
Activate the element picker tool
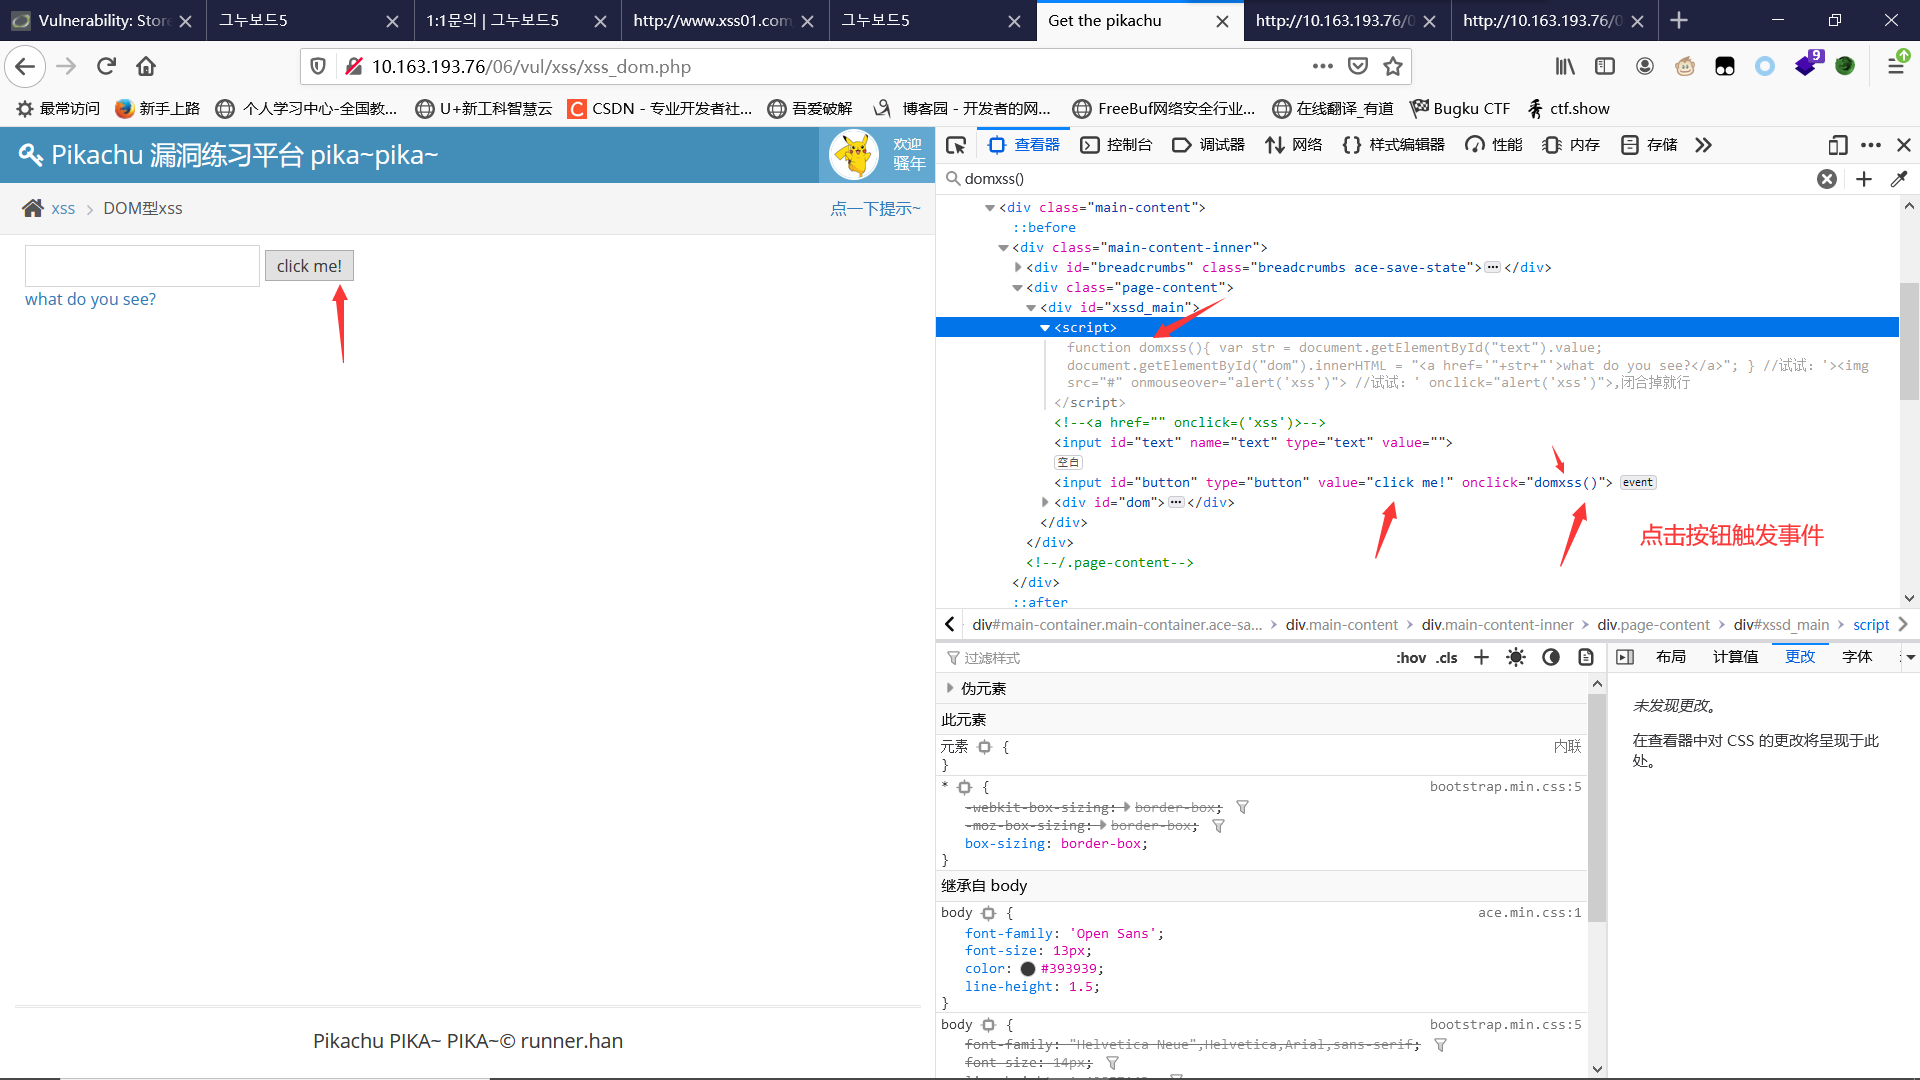(956, 145)
